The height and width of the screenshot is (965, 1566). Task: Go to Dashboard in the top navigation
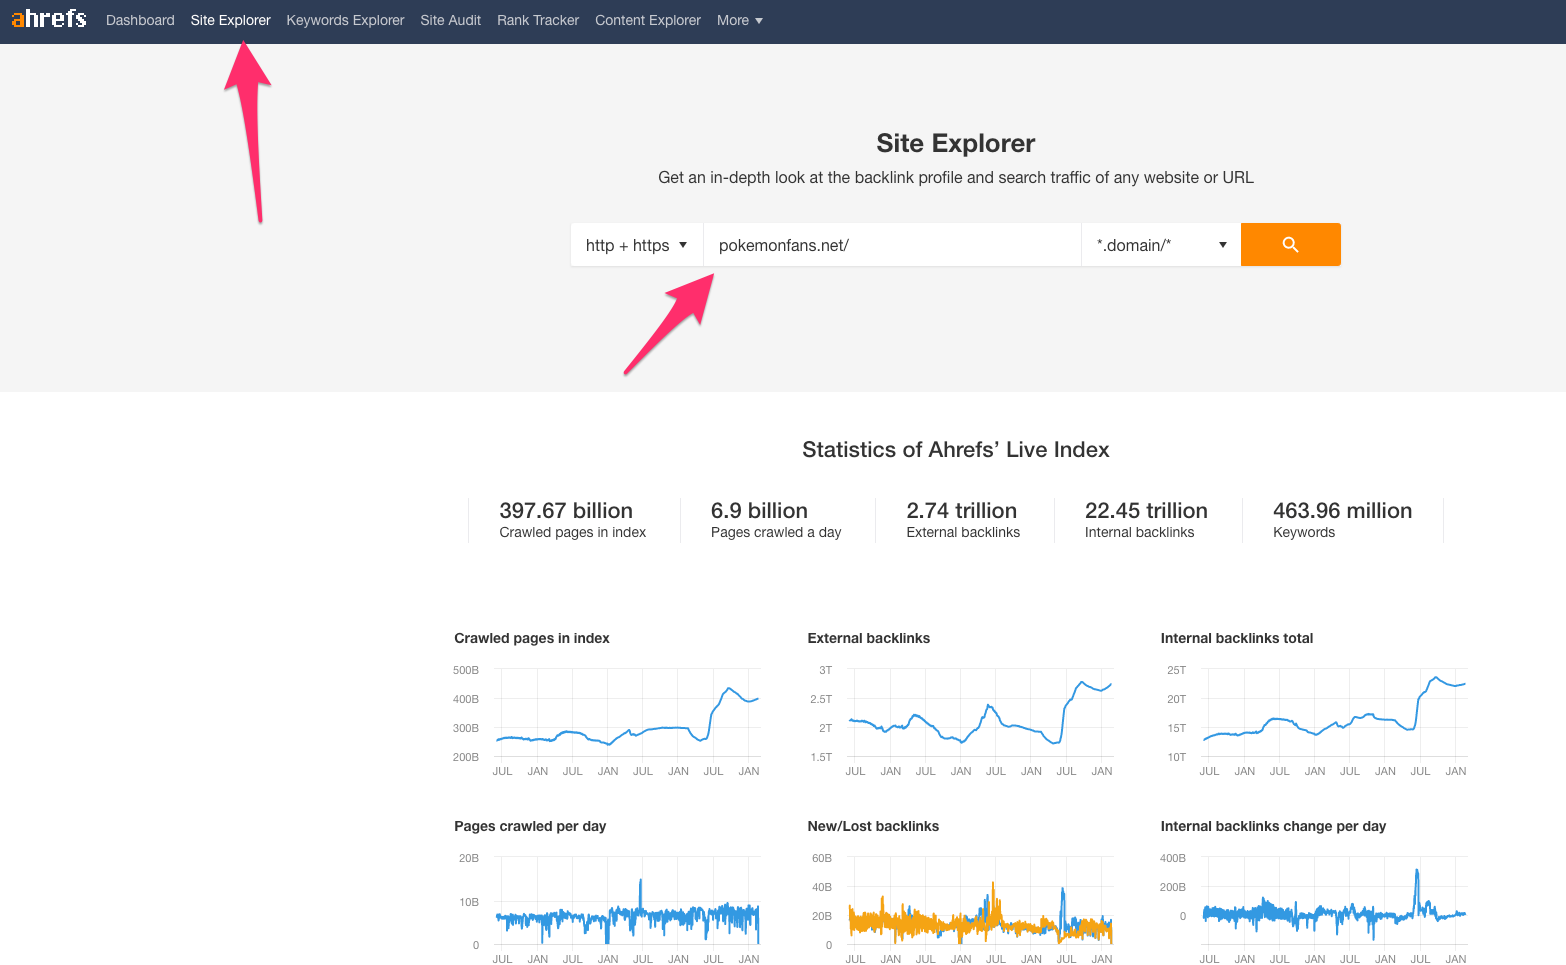pyautogui.click(x=140, y=20)
